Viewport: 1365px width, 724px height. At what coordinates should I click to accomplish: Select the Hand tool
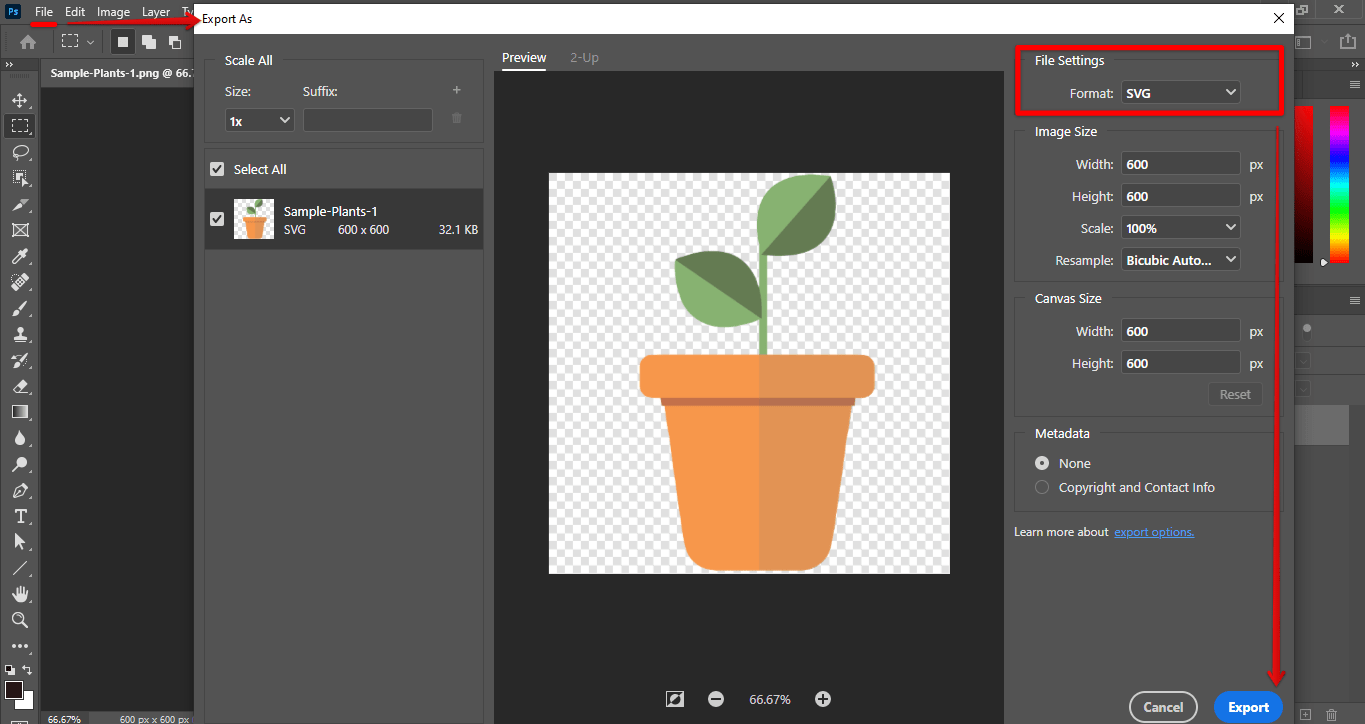coord(20,593)
